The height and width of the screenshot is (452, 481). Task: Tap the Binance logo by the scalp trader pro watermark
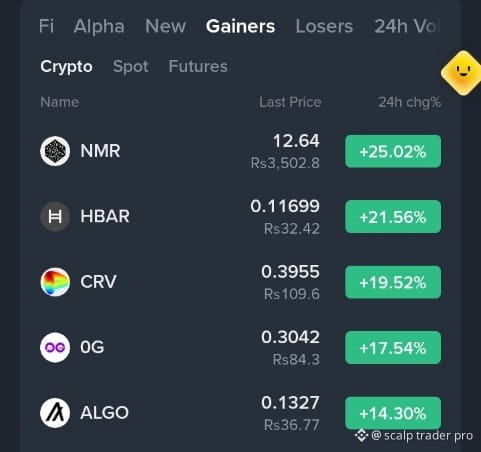[361, 435]
